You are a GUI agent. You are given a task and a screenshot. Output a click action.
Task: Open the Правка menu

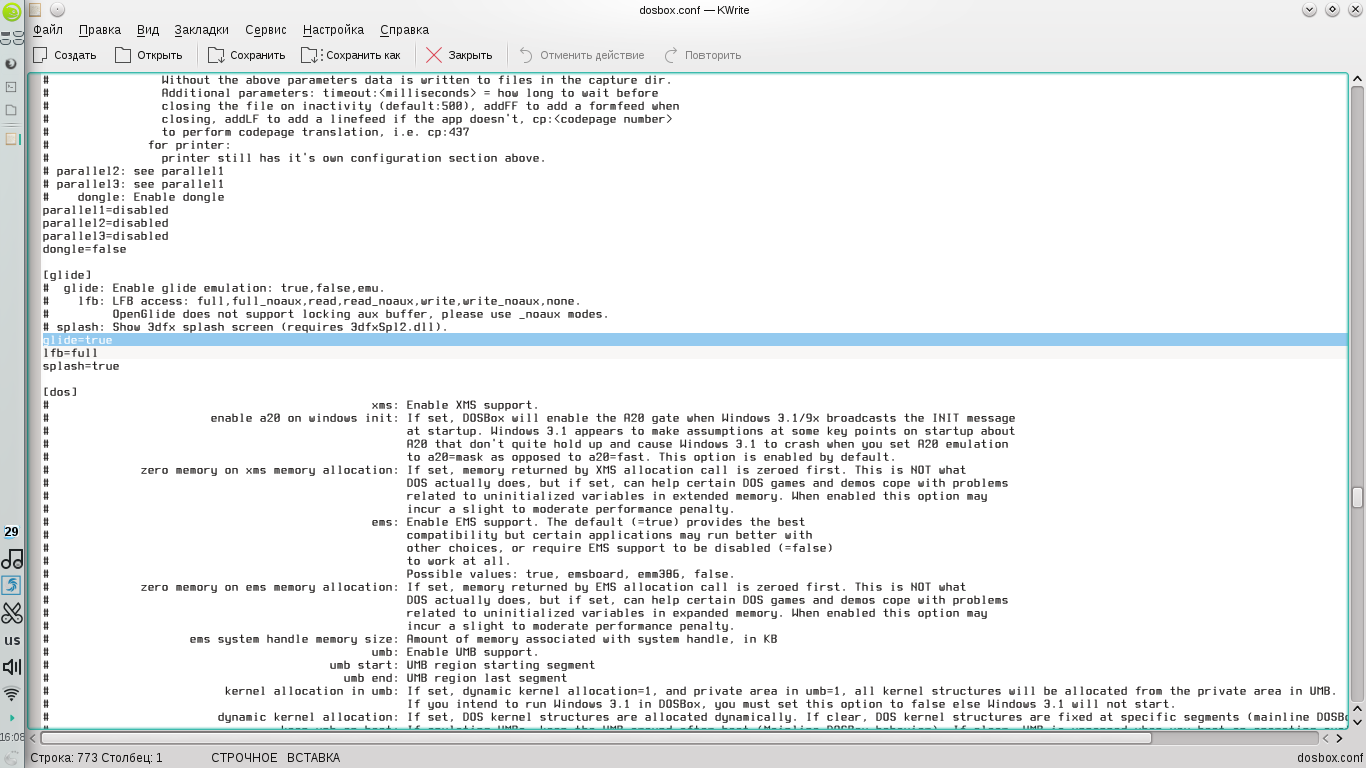point(99,30)
